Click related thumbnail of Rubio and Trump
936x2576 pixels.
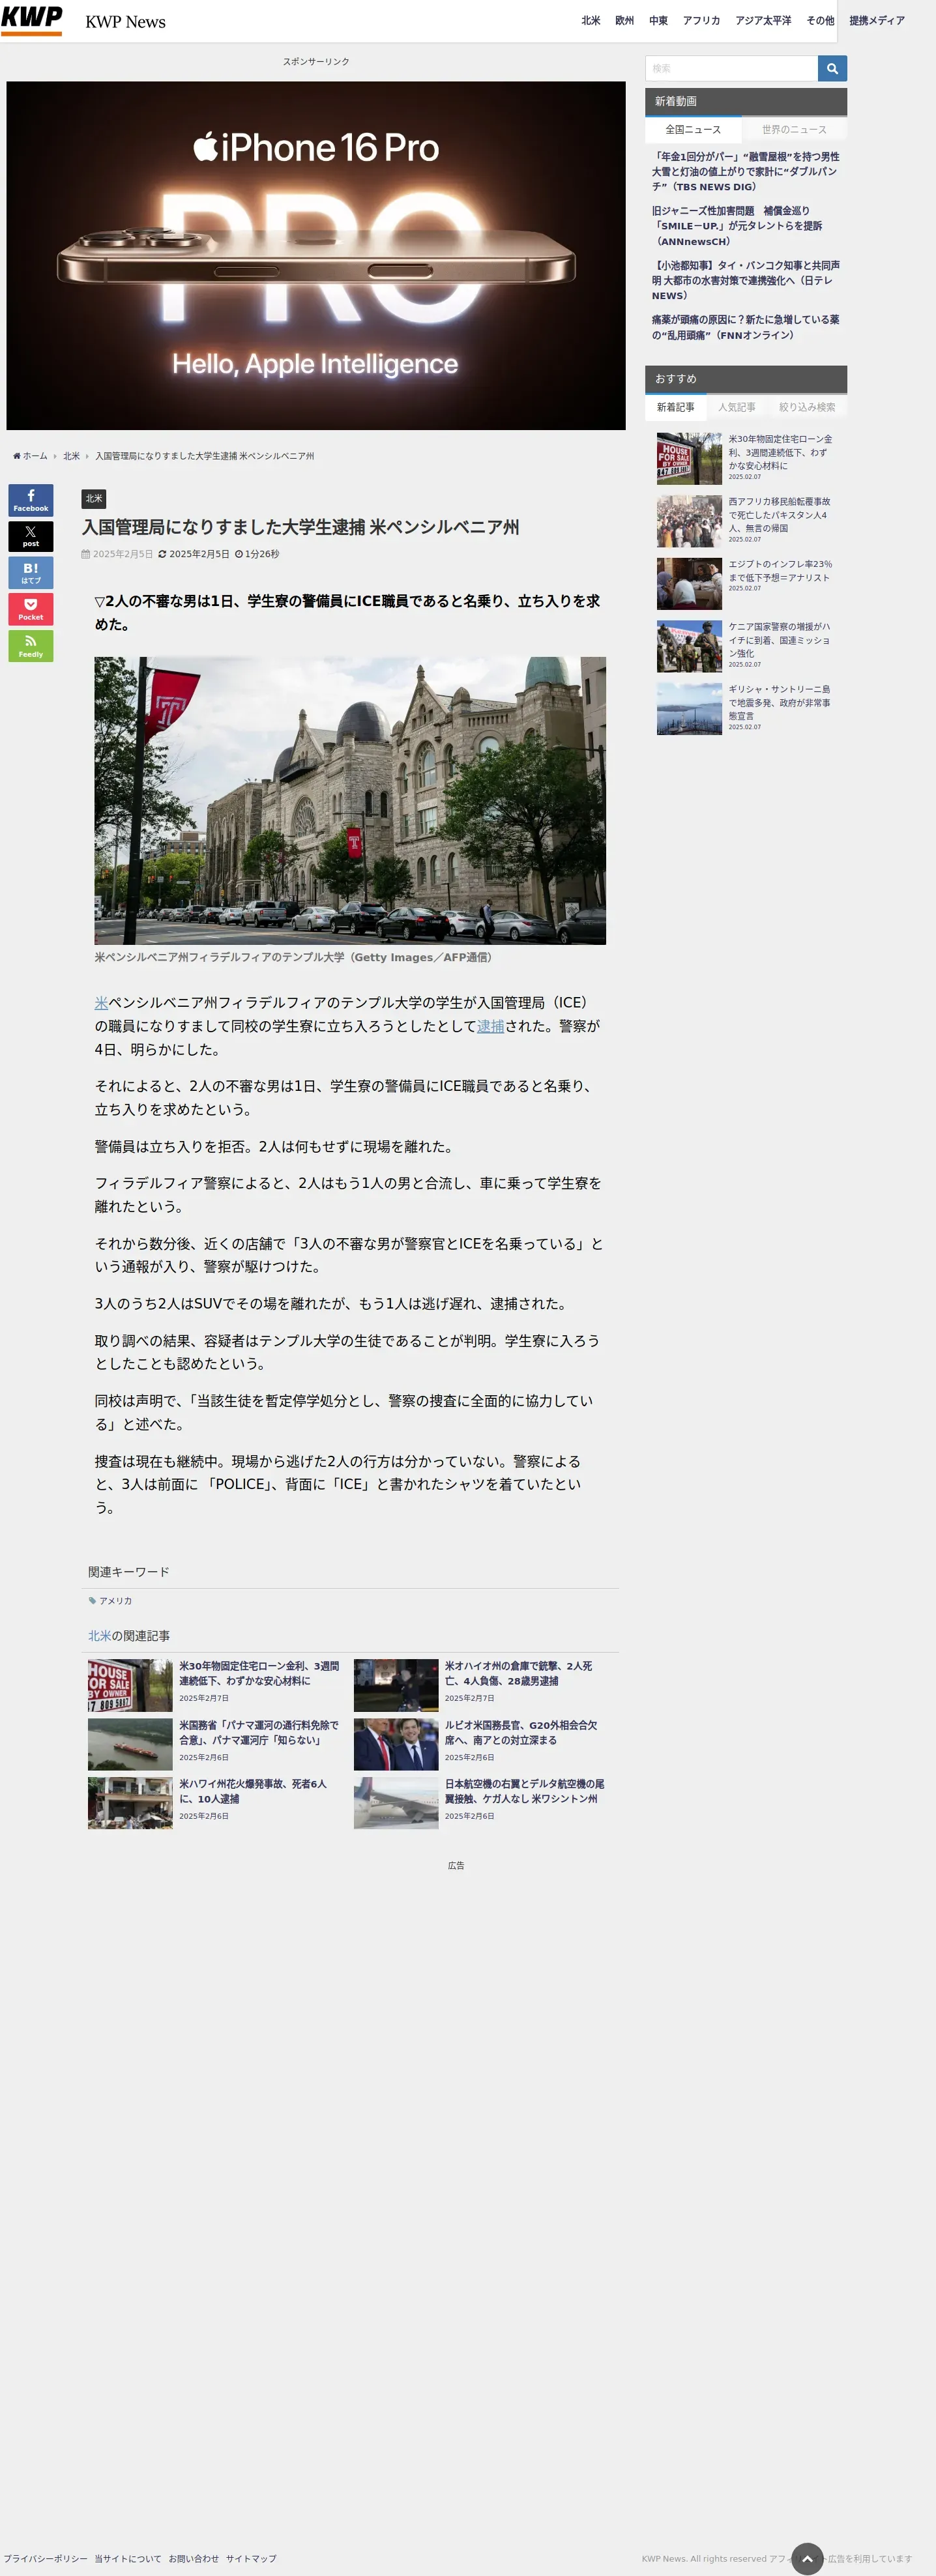click(x=396, y=1744)
